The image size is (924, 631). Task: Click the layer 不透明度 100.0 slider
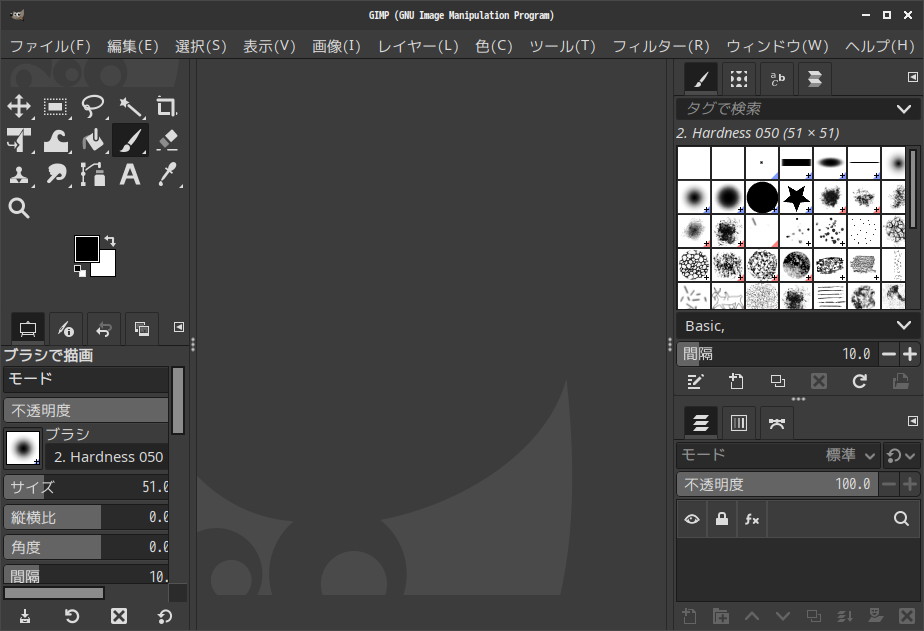[777, 484]
